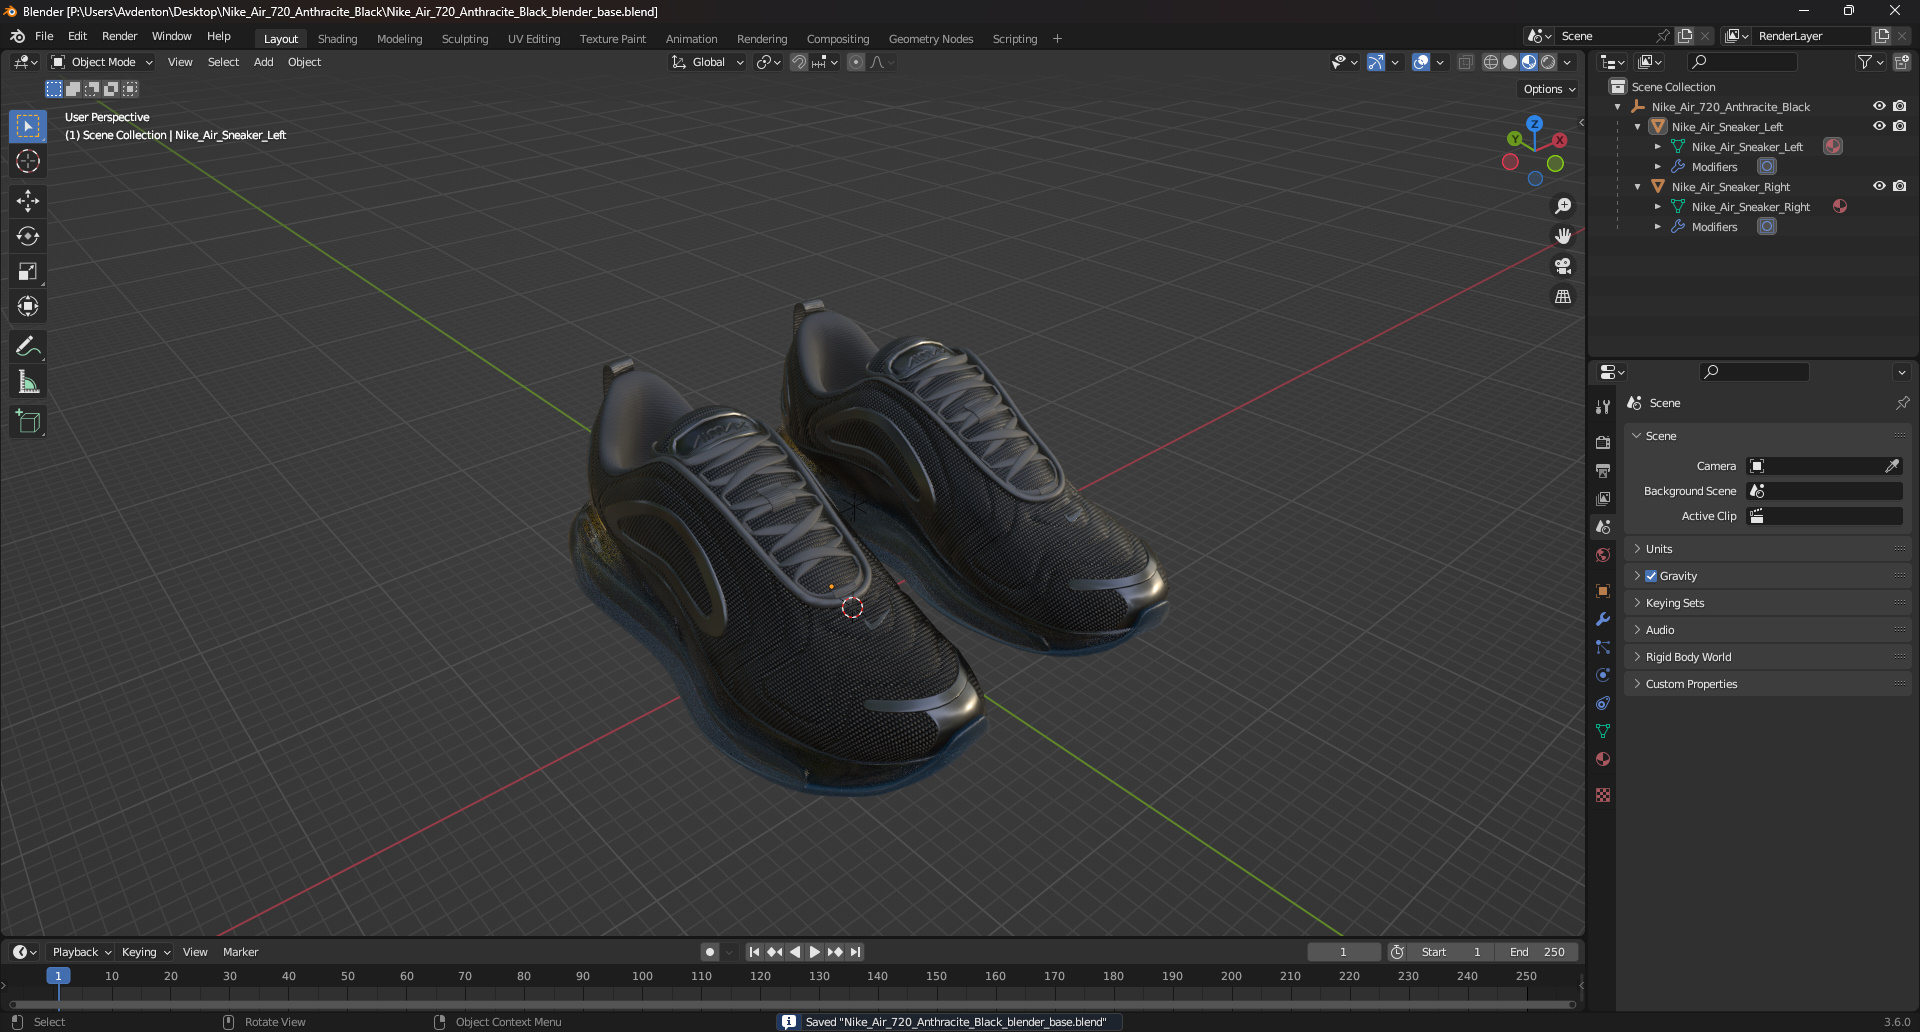Click the End frame field showing 250
Image resolution: width=1920 pixels, height=1032 pixels.
point(1537,952)
